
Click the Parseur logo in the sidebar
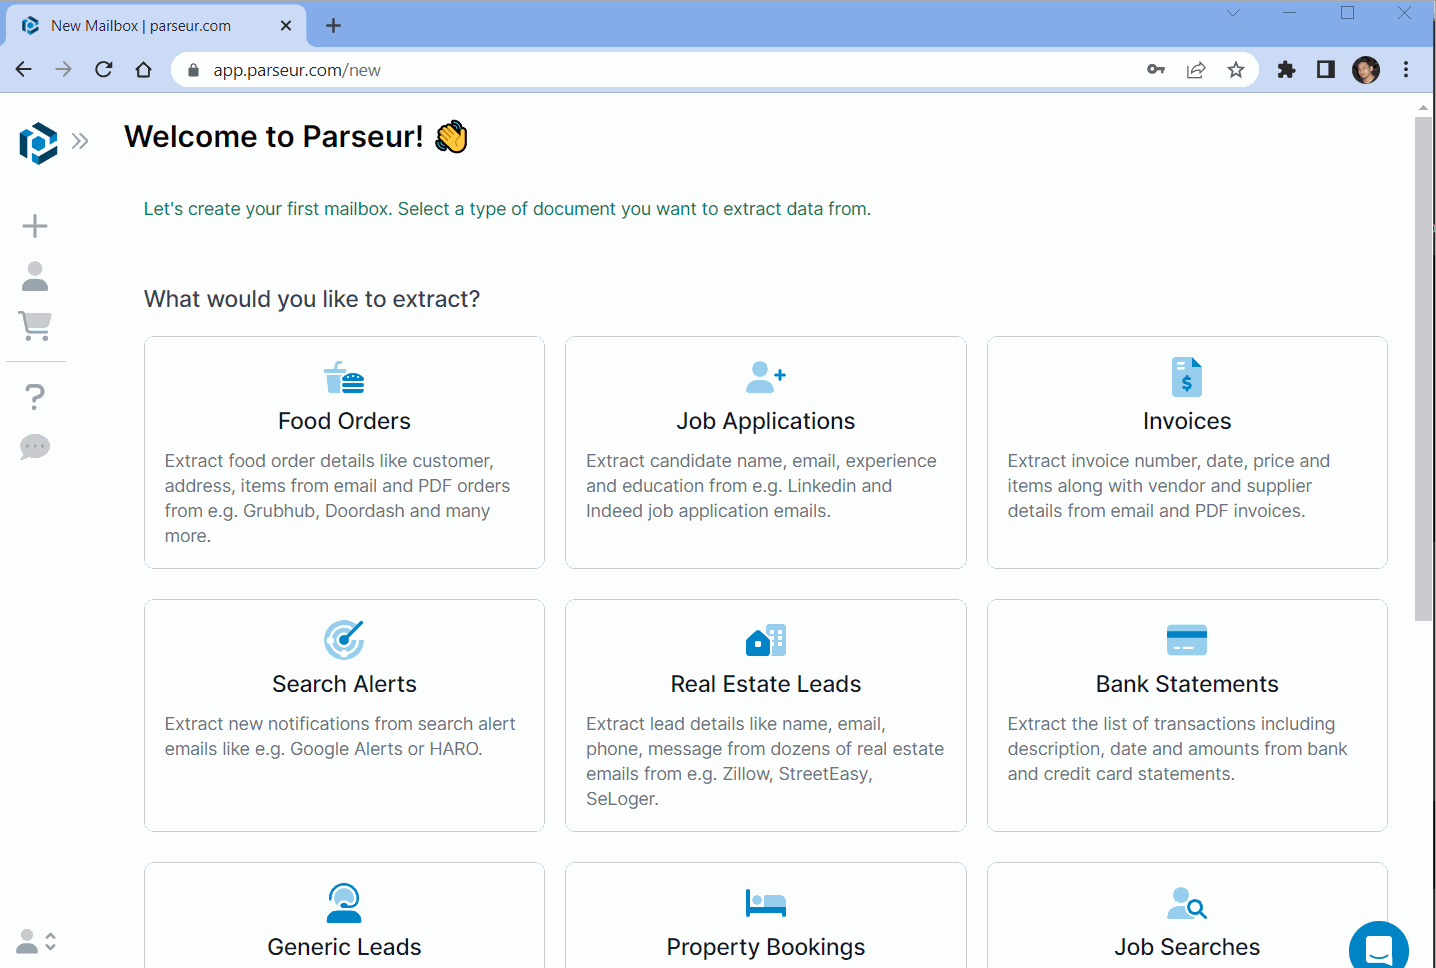point(37,143)
